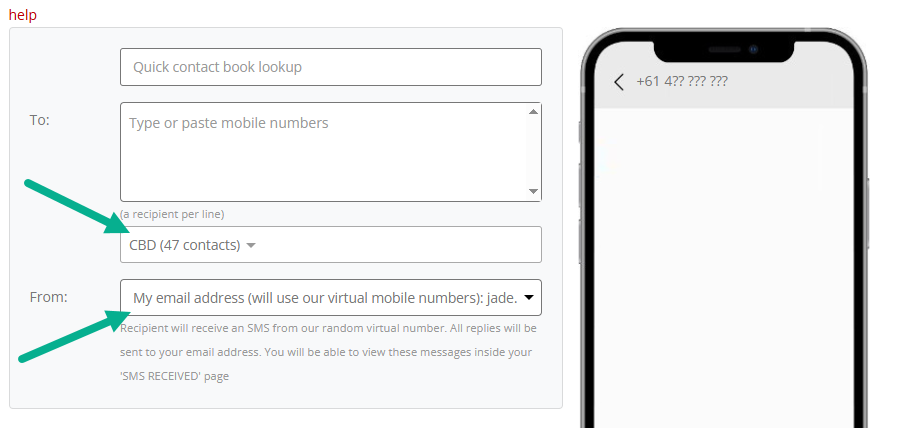Screen dimensions: 906x428
Task: Click the black arrow on the From dropdown
Action: (x=529, y=297)
